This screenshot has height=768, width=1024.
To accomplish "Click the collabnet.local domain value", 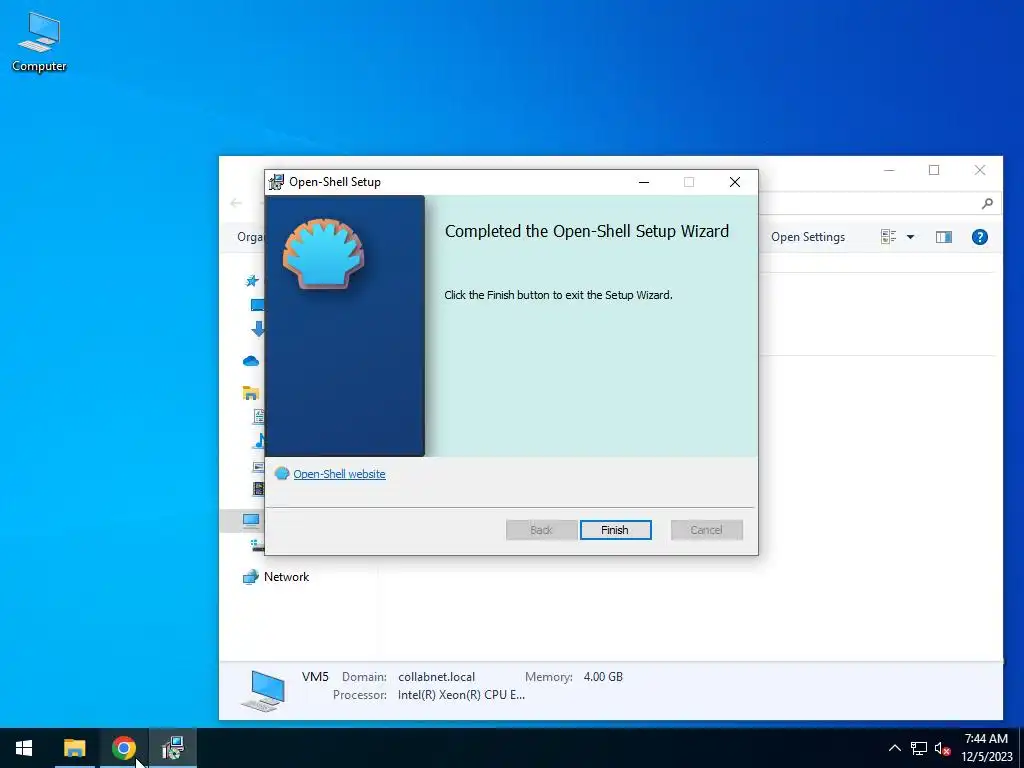I will click(x=437, y=677).
